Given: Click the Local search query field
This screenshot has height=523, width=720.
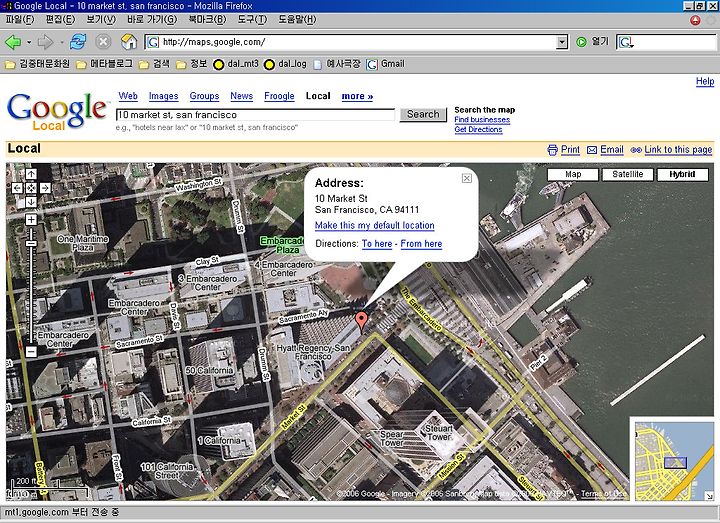Looking at the screenshot, I should [x=255, y=115].
